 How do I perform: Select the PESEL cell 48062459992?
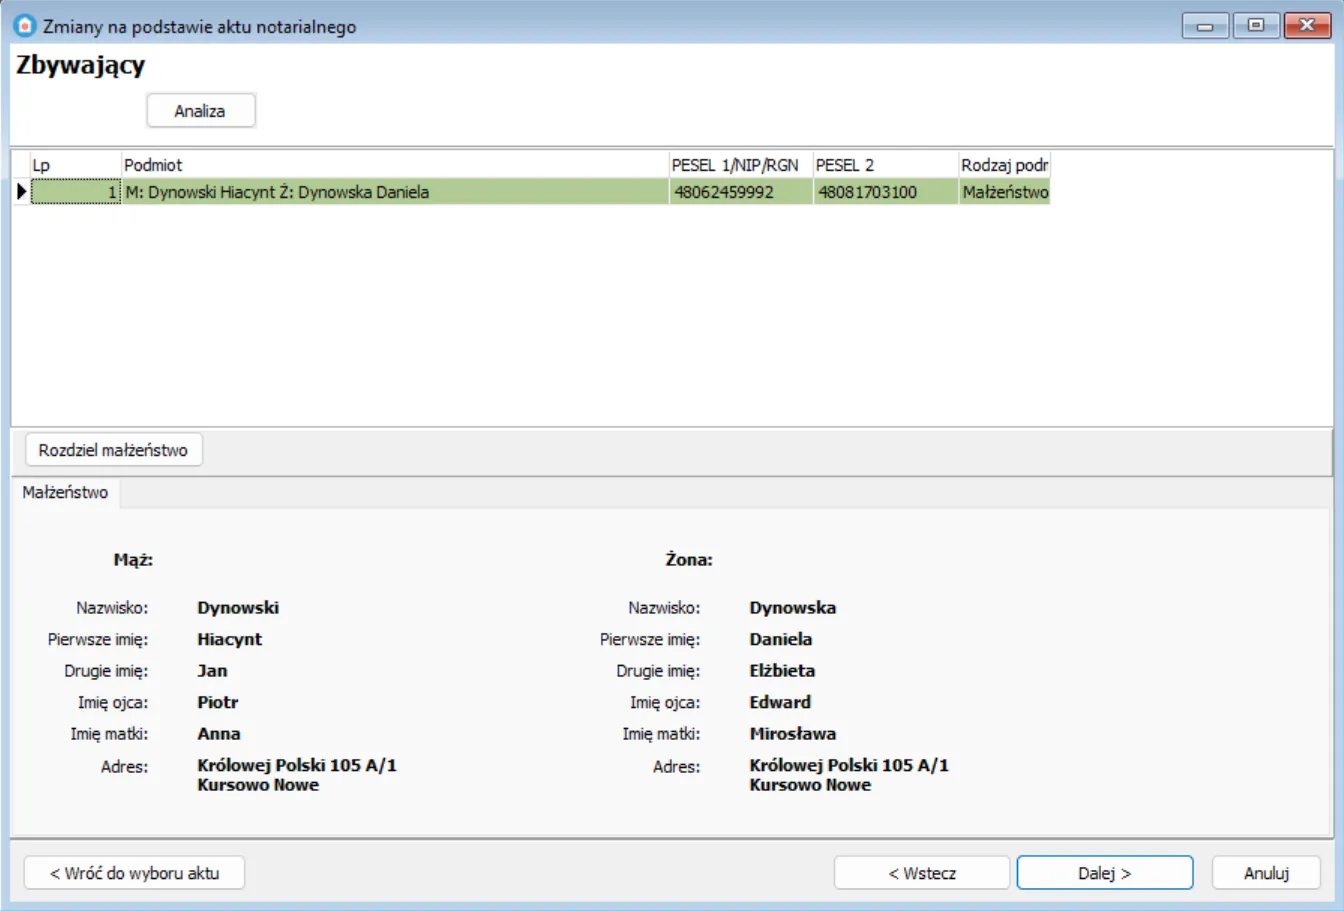740,192
